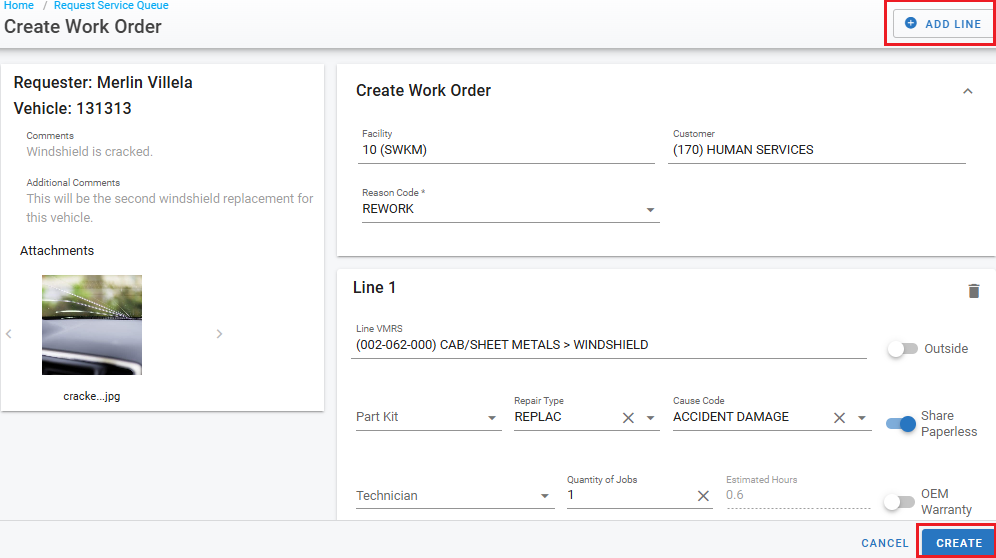
Task: Clear the Quantity of Jobs field
Action: (x=703, y=496)
